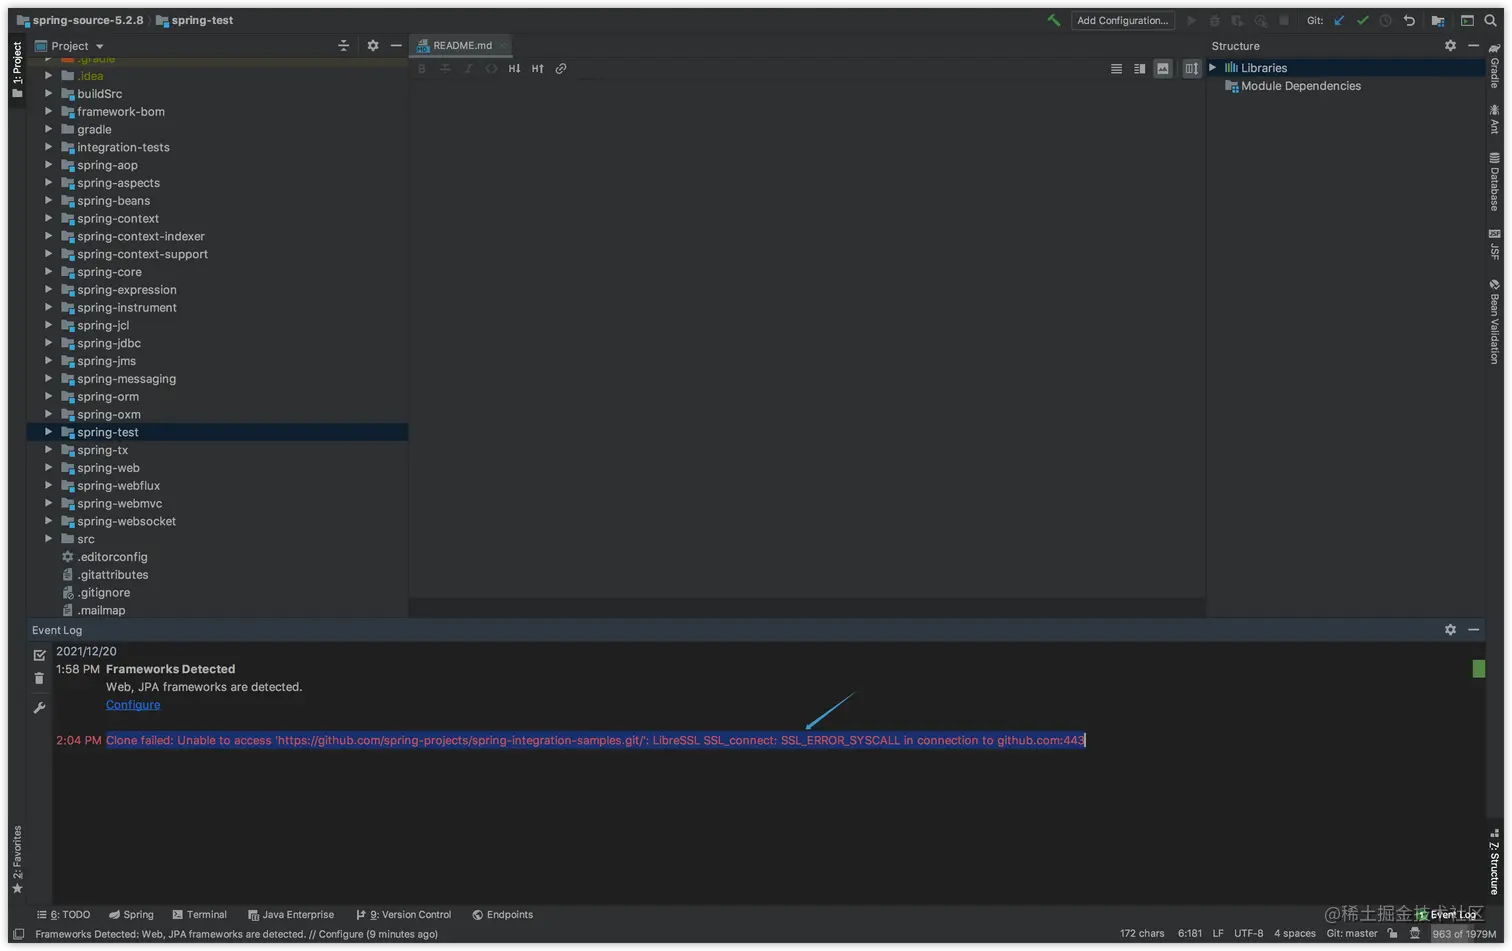Open the Spring tool window
1512x951 pixels.
131,915
